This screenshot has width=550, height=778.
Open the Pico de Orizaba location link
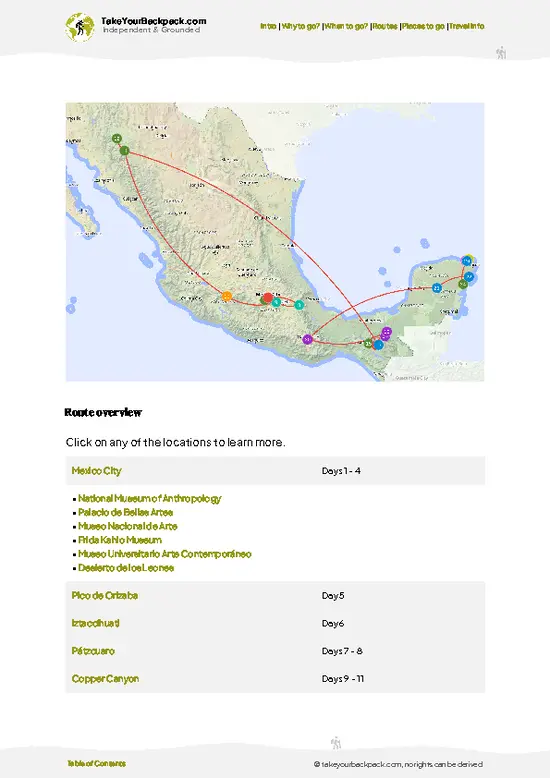pos(105,595)
